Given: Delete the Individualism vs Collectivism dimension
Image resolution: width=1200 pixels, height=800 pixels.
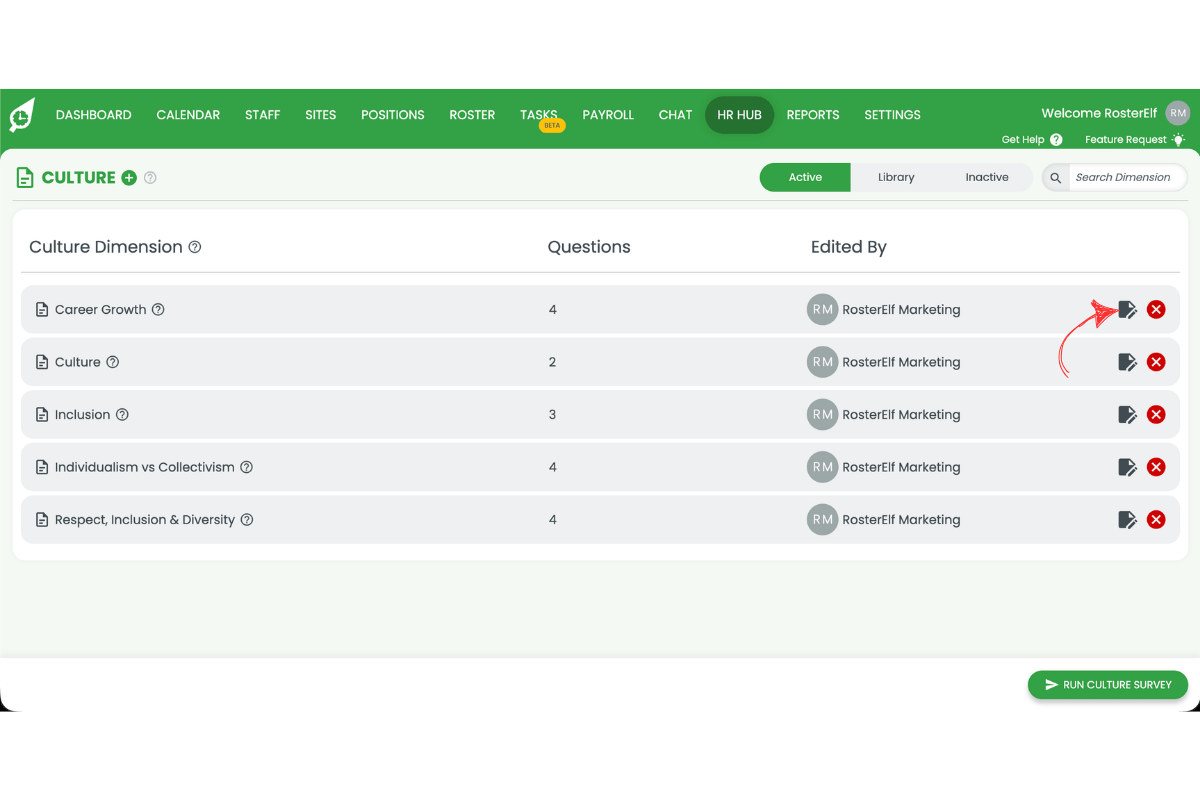Looking at the screenshot, I should pyautogui.click(x=1156, y=467).
